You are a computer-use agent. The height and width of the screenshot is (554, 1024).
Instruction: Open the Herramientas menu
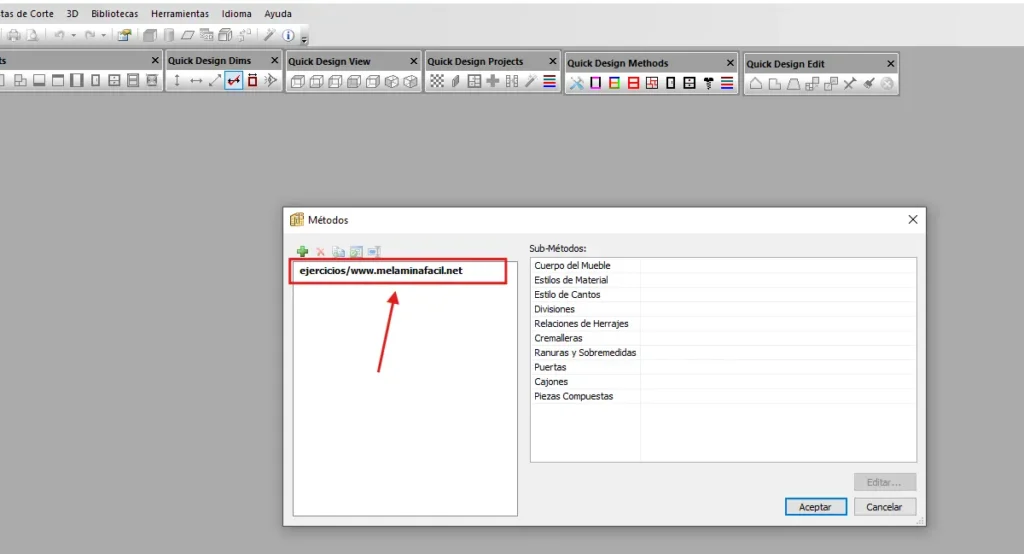180,14
